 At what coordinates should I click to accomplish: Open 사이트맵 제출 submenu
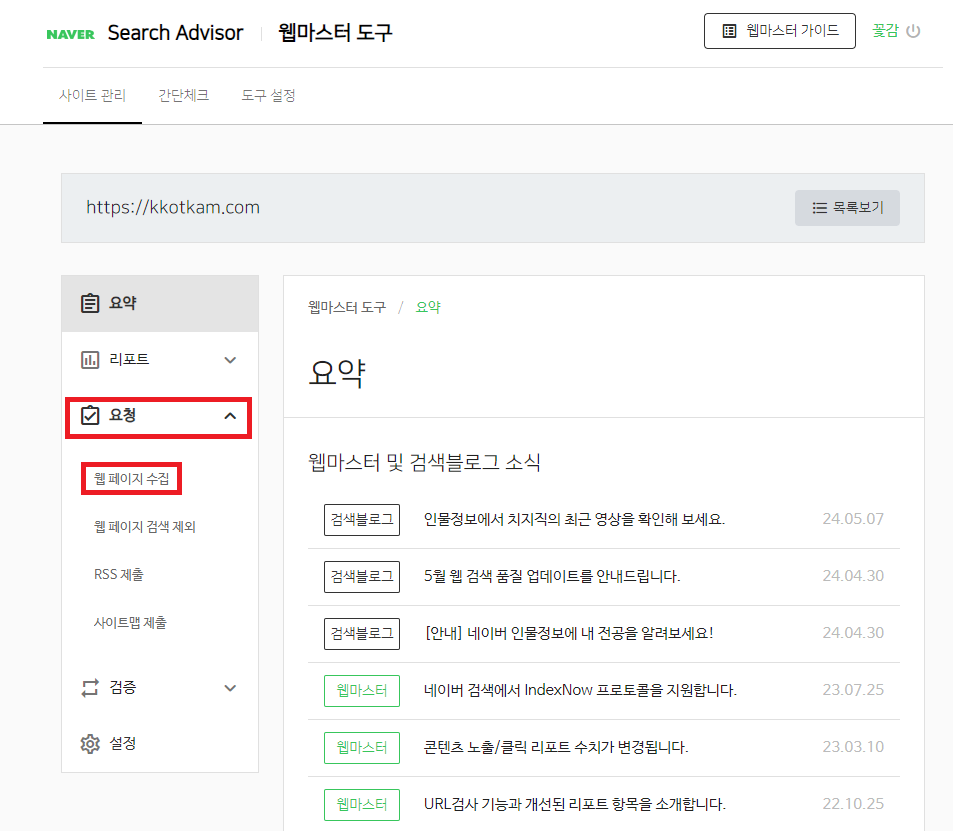tap(130, 622)
